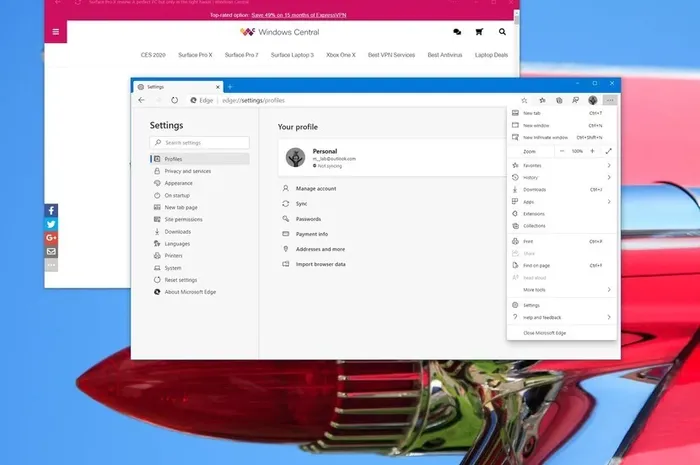Choose Extensions in Edge menu
This screenshot has height=465, width=700.
pyautogui.click(x=562, y=214)
